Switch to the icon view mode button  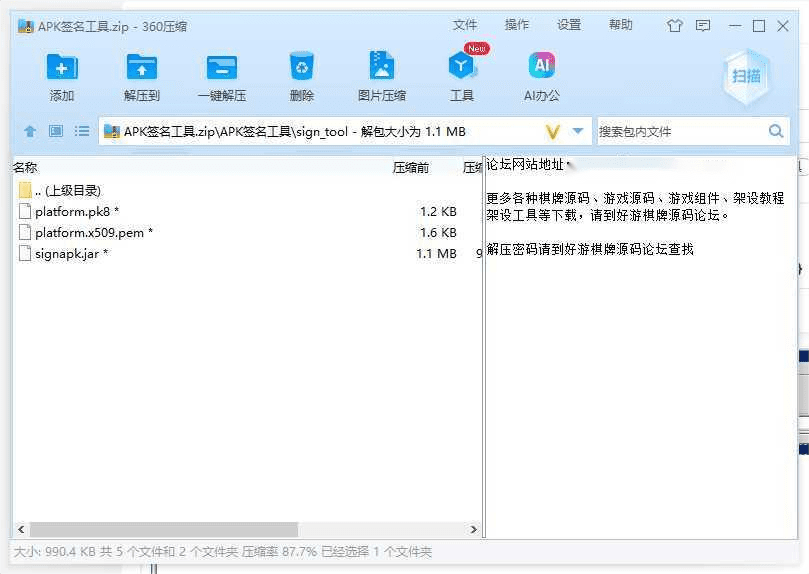56,131
